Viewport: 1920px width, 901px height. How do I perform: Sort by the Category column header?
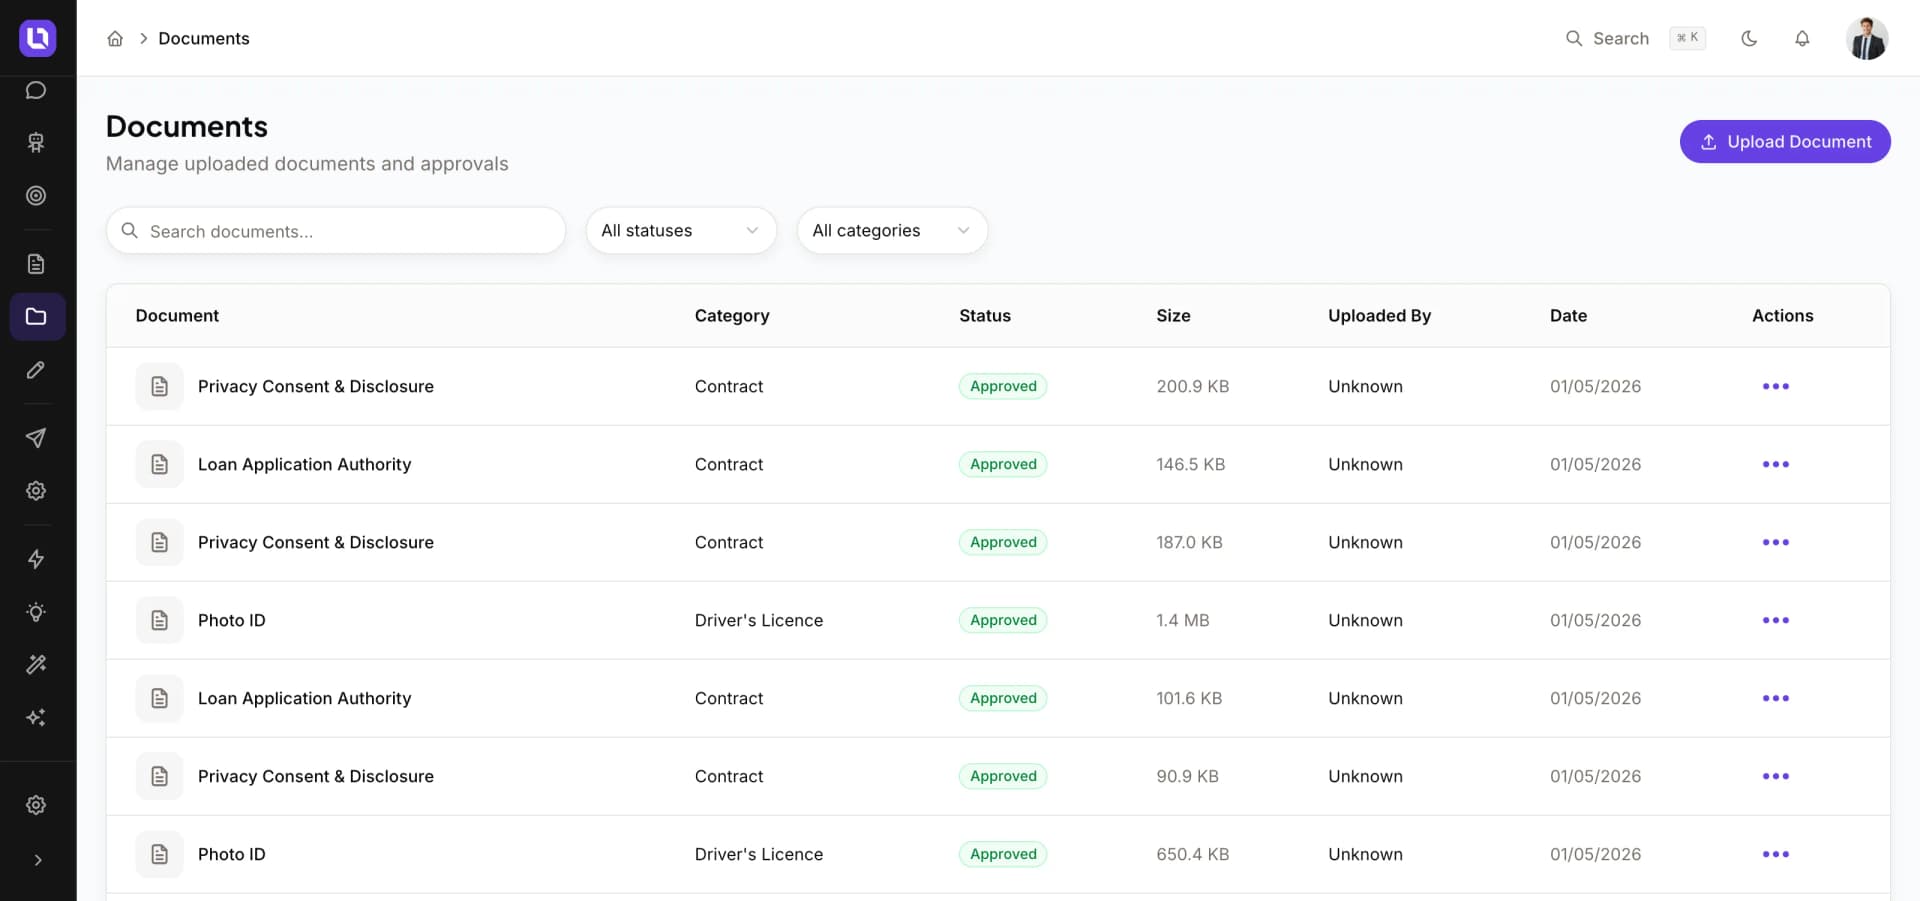(x=732, y=316)
